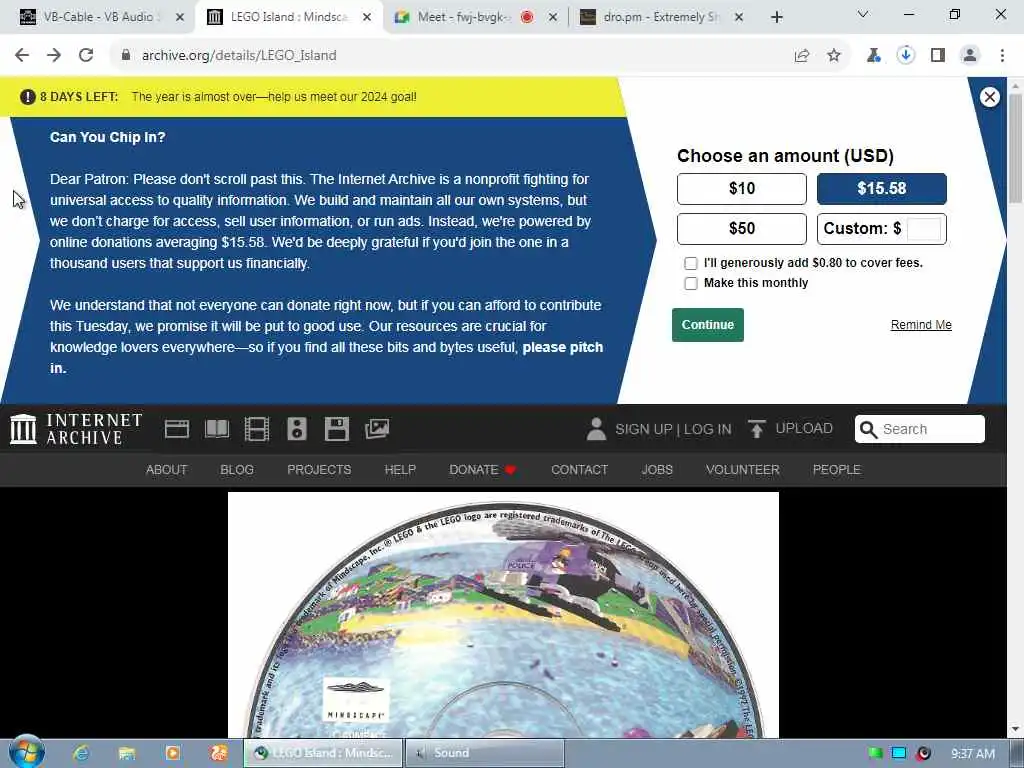Close the LEGO Island tab
1024x768 pixels.
click(367, 17)
